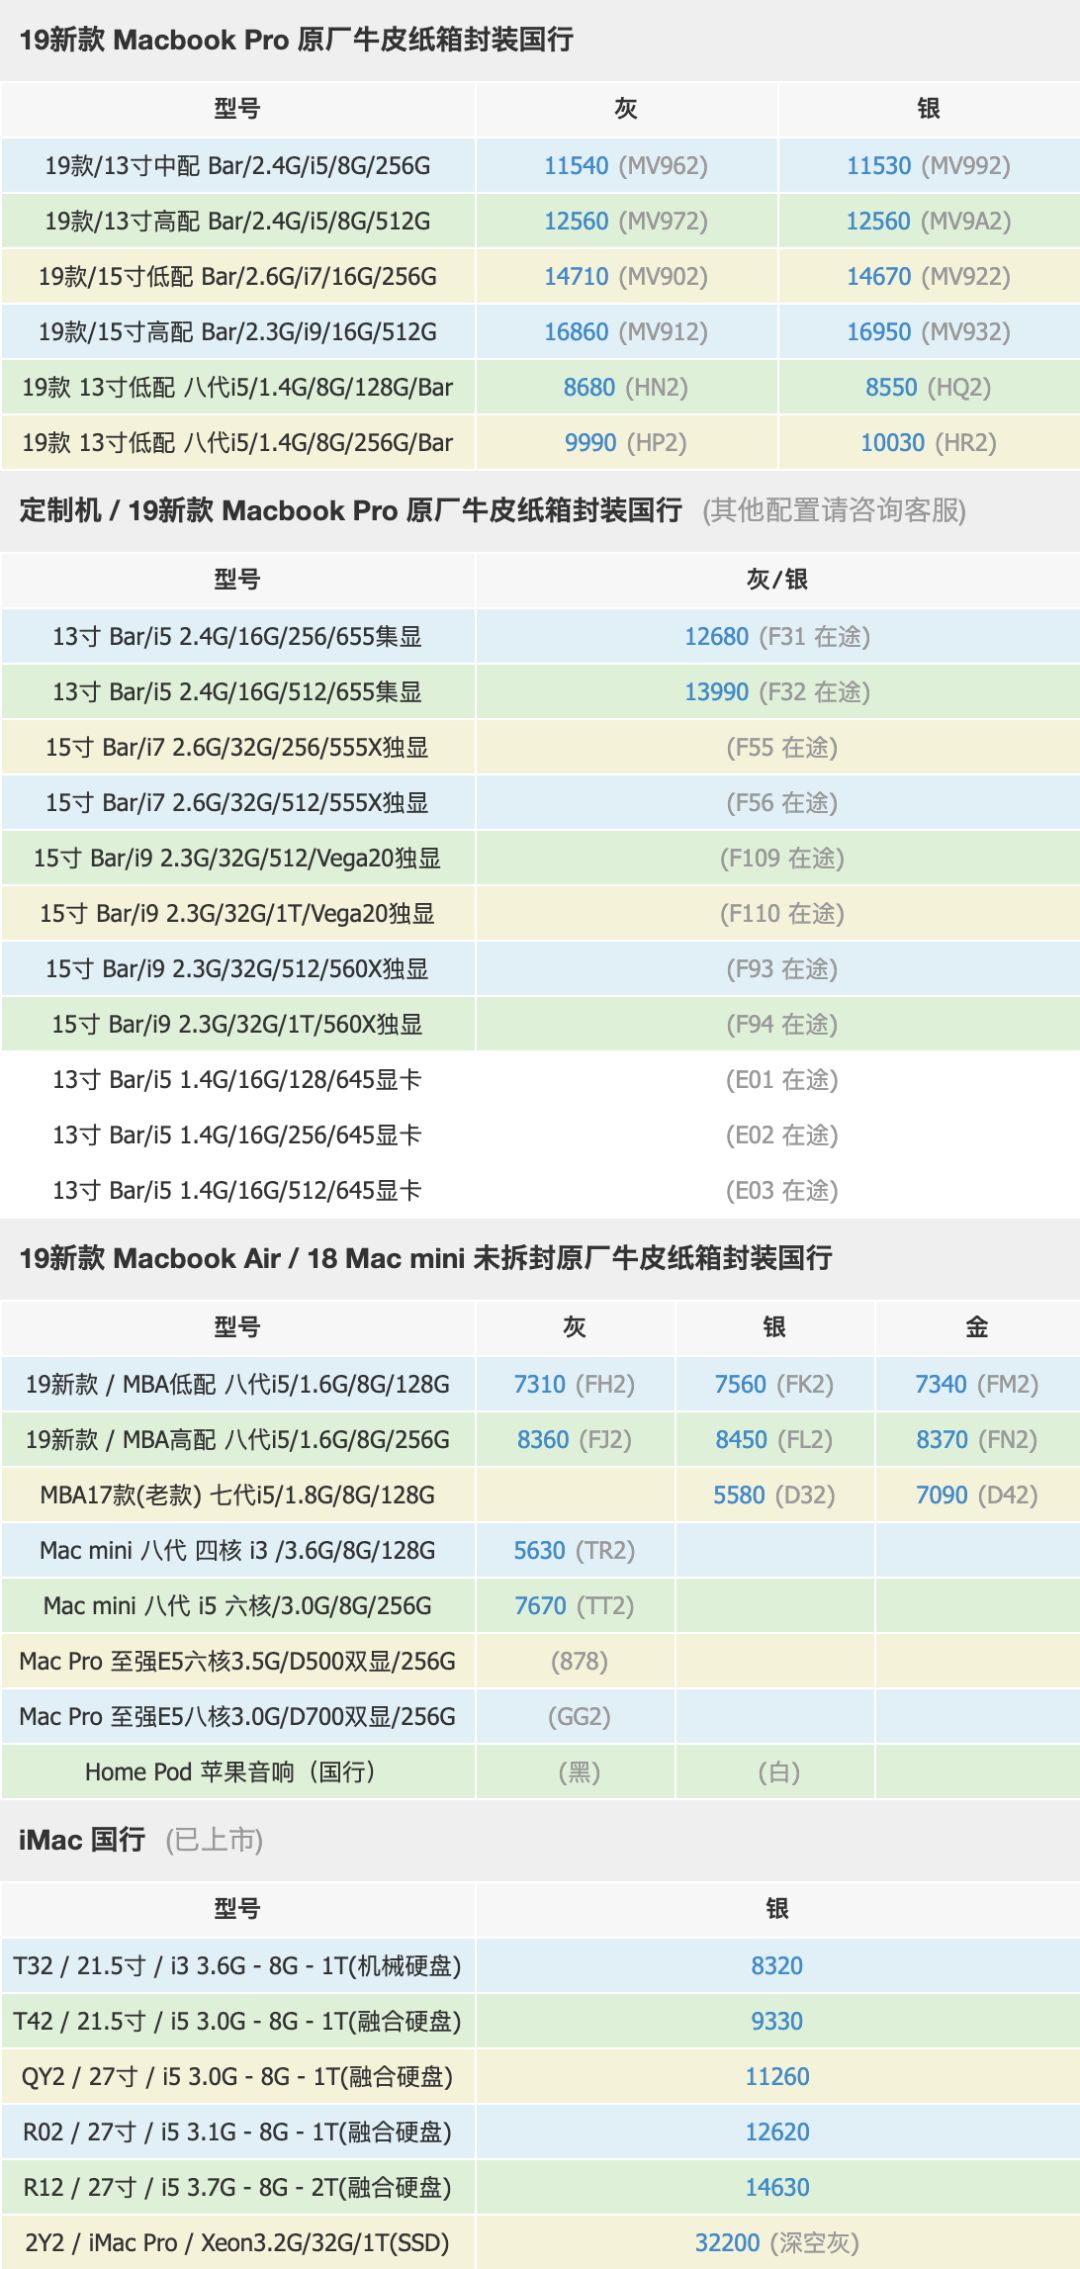Viewport: 1080px width, 2269px height.
Task: Click iMac Pro price 32200 (深空灰)
Action: [x=777, y=2243]
